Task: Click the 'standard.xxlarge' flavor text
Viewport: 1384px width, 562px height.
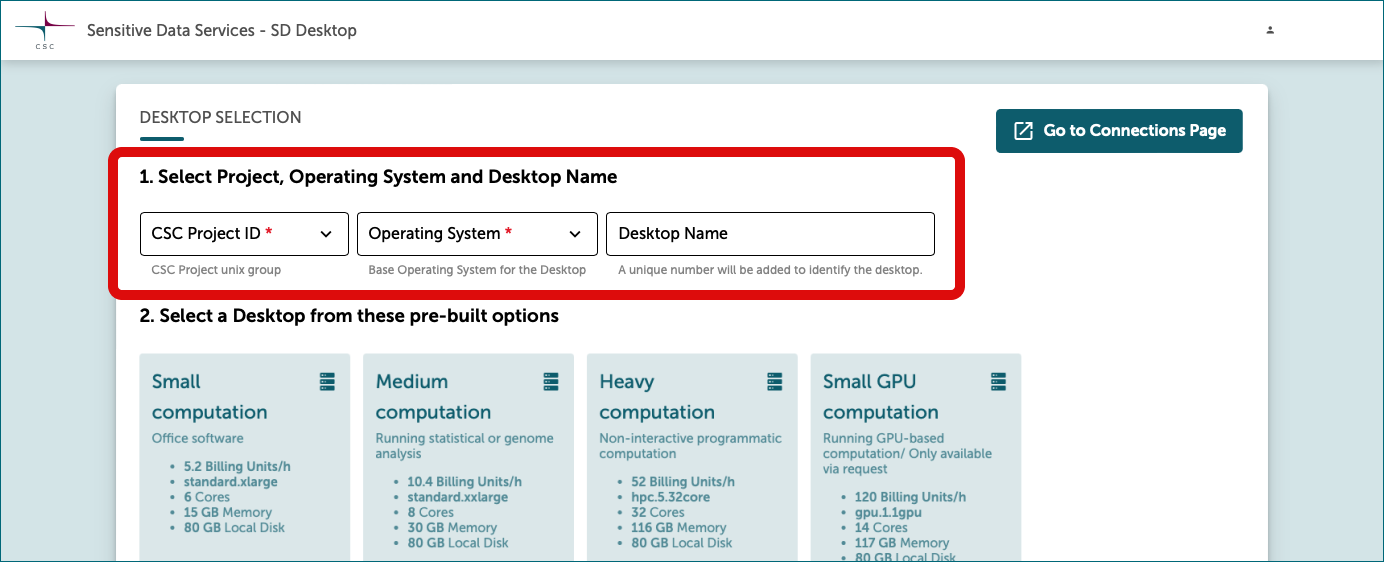Action: pos(458,497)
